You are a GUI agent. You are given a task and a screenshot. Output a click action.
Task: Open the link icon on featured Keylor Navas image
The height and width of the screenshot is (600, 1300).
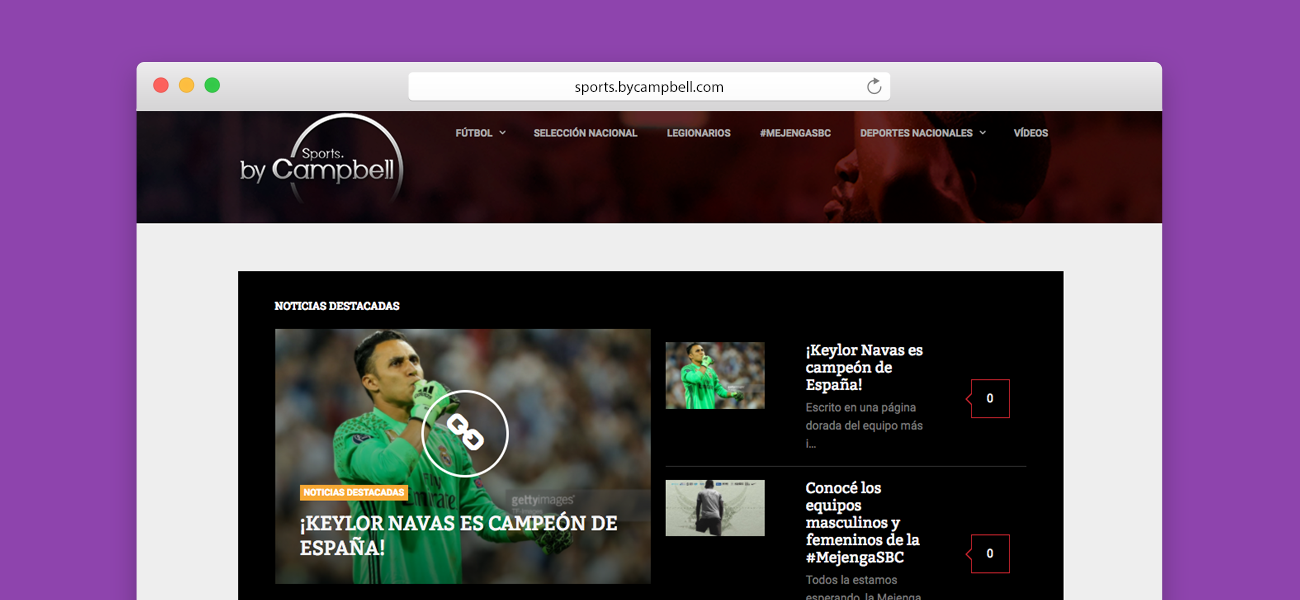pos(465,433)
